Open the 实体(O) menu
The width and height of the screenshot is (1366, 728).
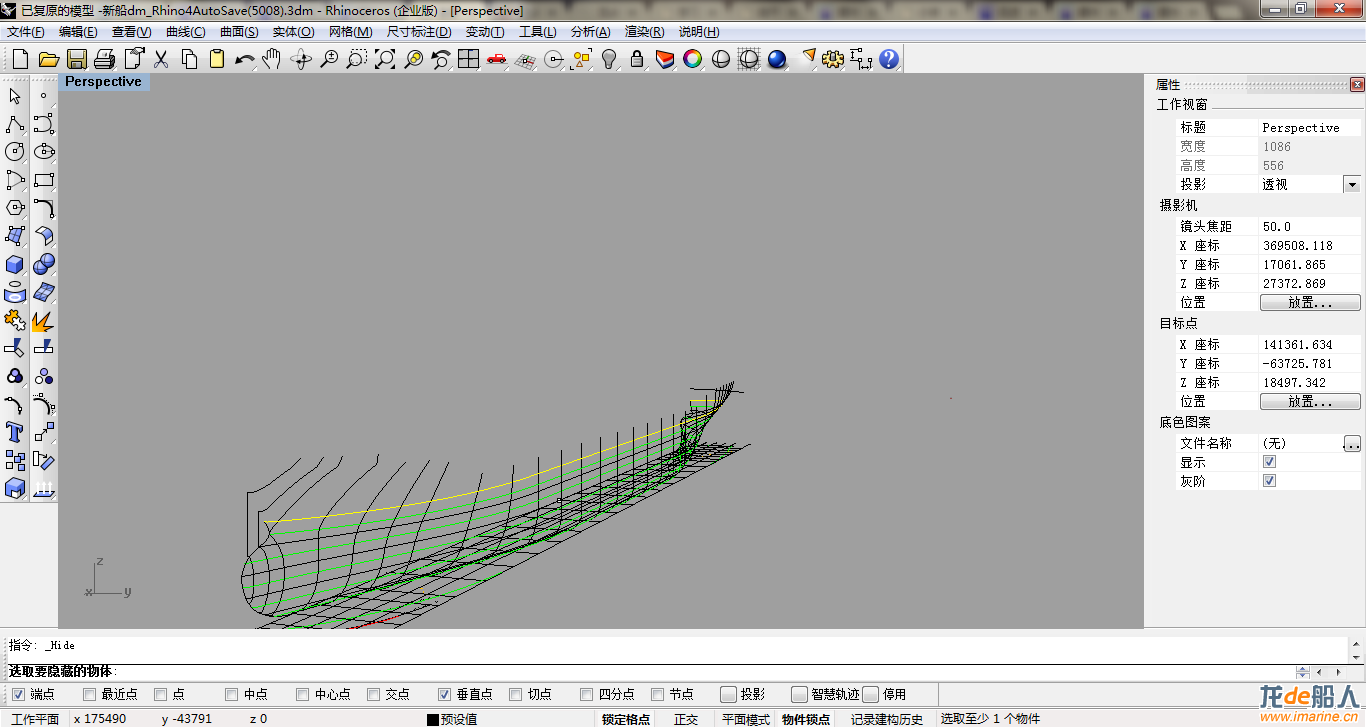click(x=293, y=32)
